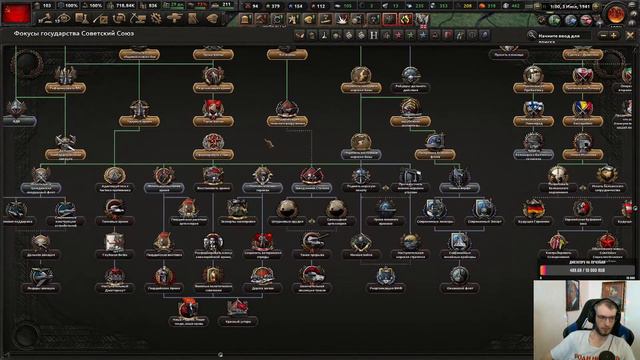Open the Construction crane screen

[x=138, y=18]
